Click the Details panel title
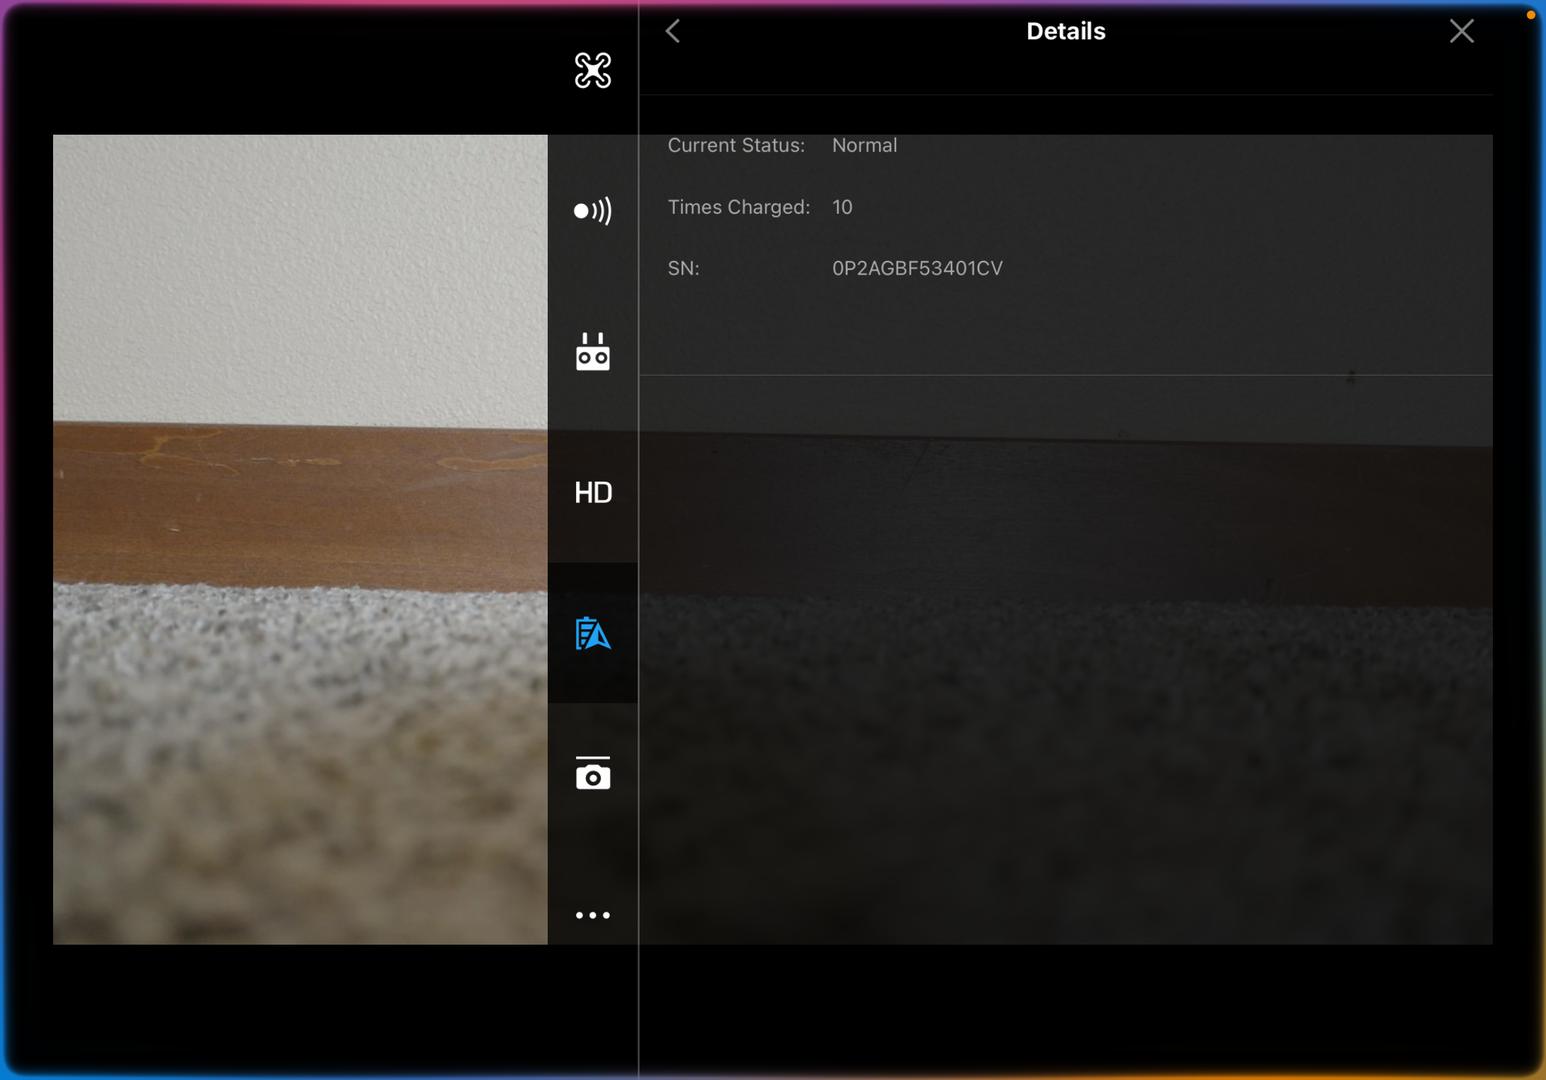The width and height of the screenshot is (1546, 1080). (x=1066, y=31)
